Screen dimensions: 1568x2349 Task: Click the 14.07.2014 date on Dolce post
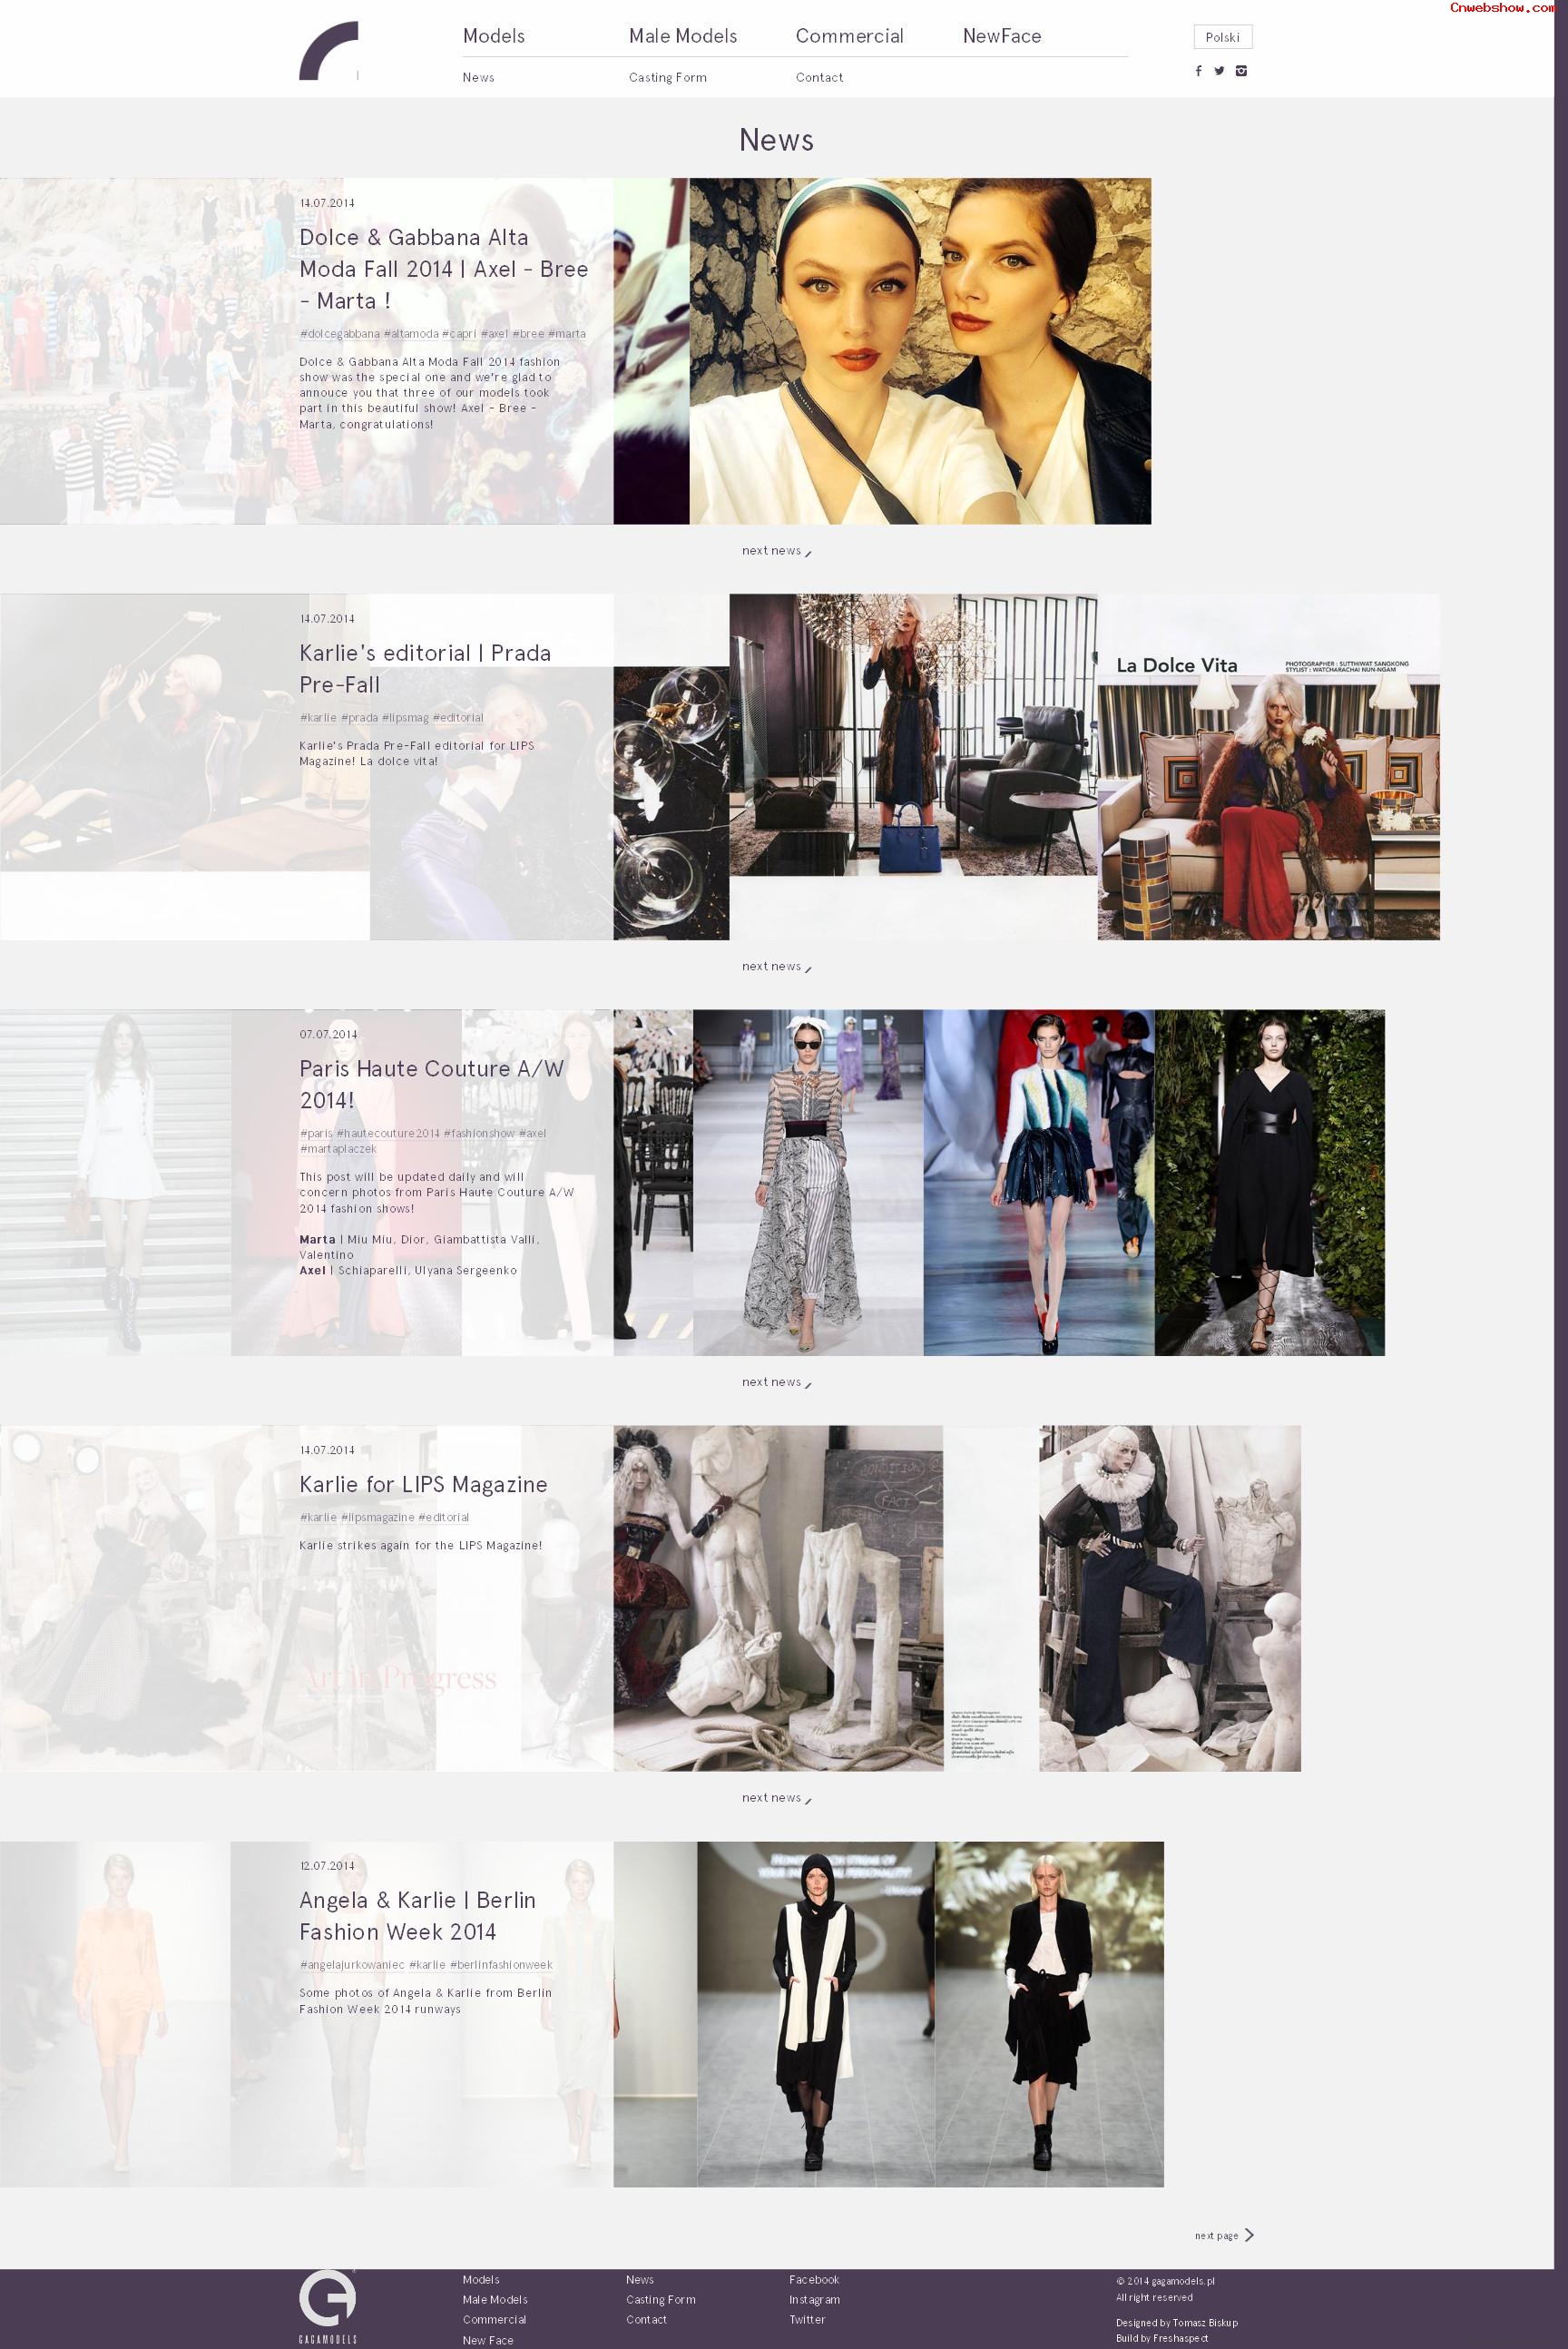pyautogui.click(x=327, y=203)
